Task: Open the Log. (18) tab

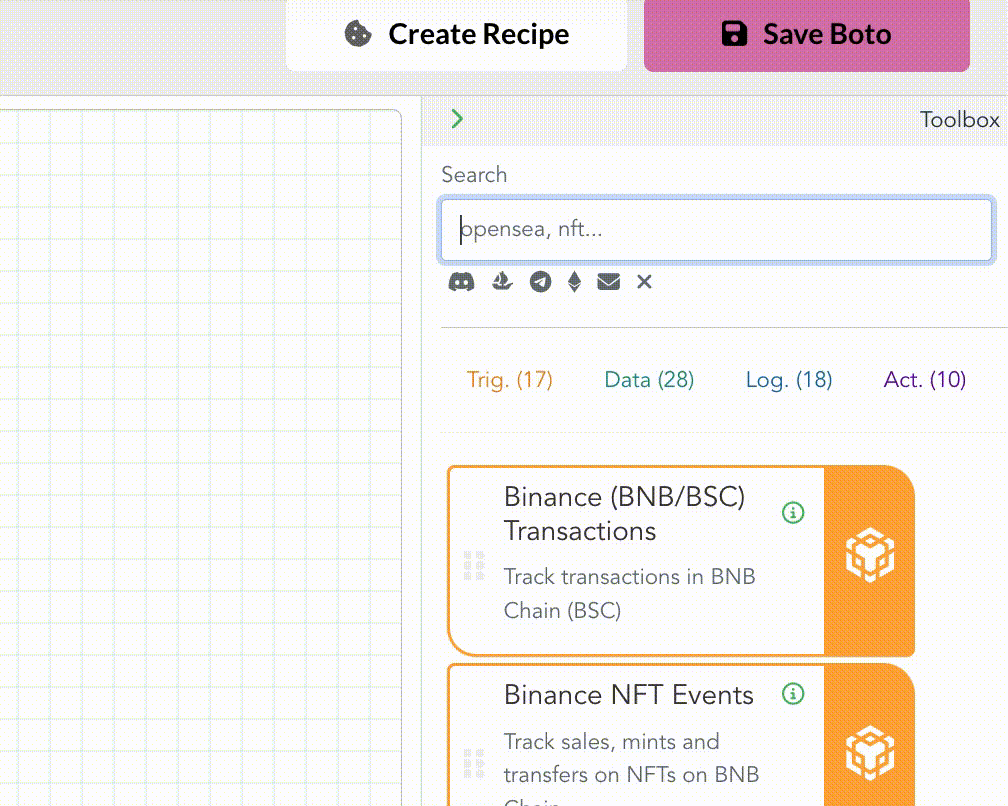Action: tap(789, 380)
